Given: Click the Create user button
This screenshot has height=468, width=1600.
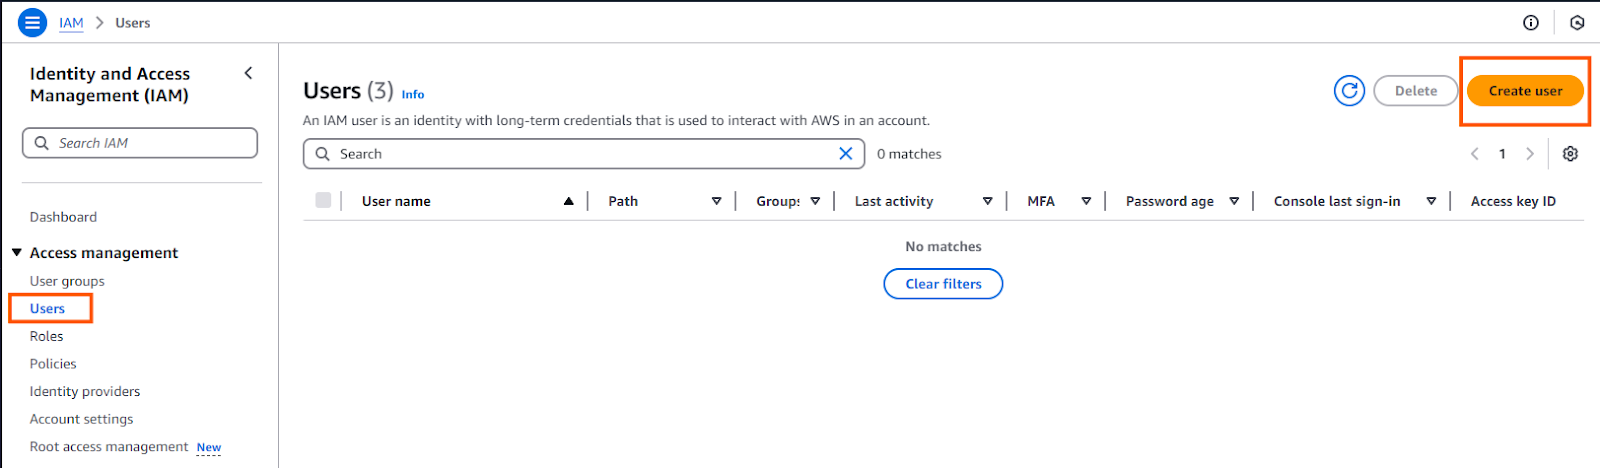Looking at the screenshot, I should [1525, 91].
